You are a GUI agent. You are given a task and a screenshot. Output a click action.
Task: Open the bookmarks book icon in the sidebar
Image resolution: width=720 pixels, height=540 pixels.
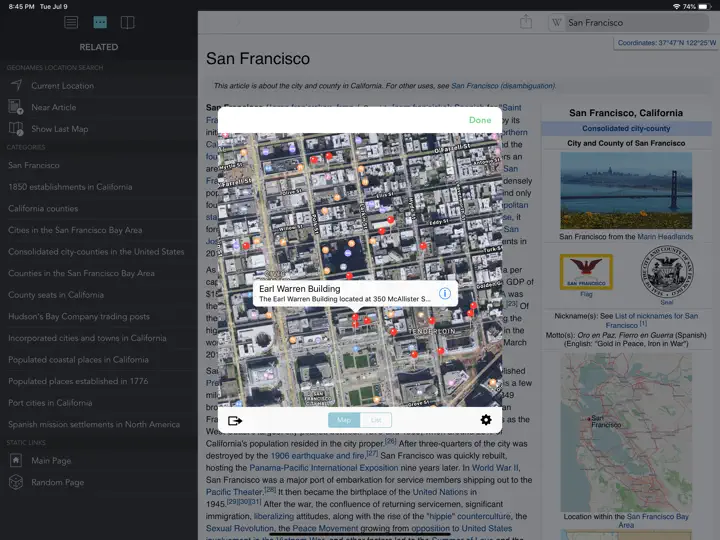pos(127,22)
